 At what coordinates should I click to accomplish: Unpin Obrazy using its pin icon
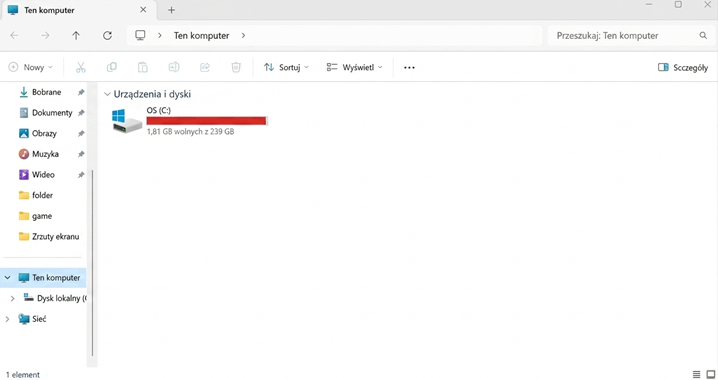point(81,133)
